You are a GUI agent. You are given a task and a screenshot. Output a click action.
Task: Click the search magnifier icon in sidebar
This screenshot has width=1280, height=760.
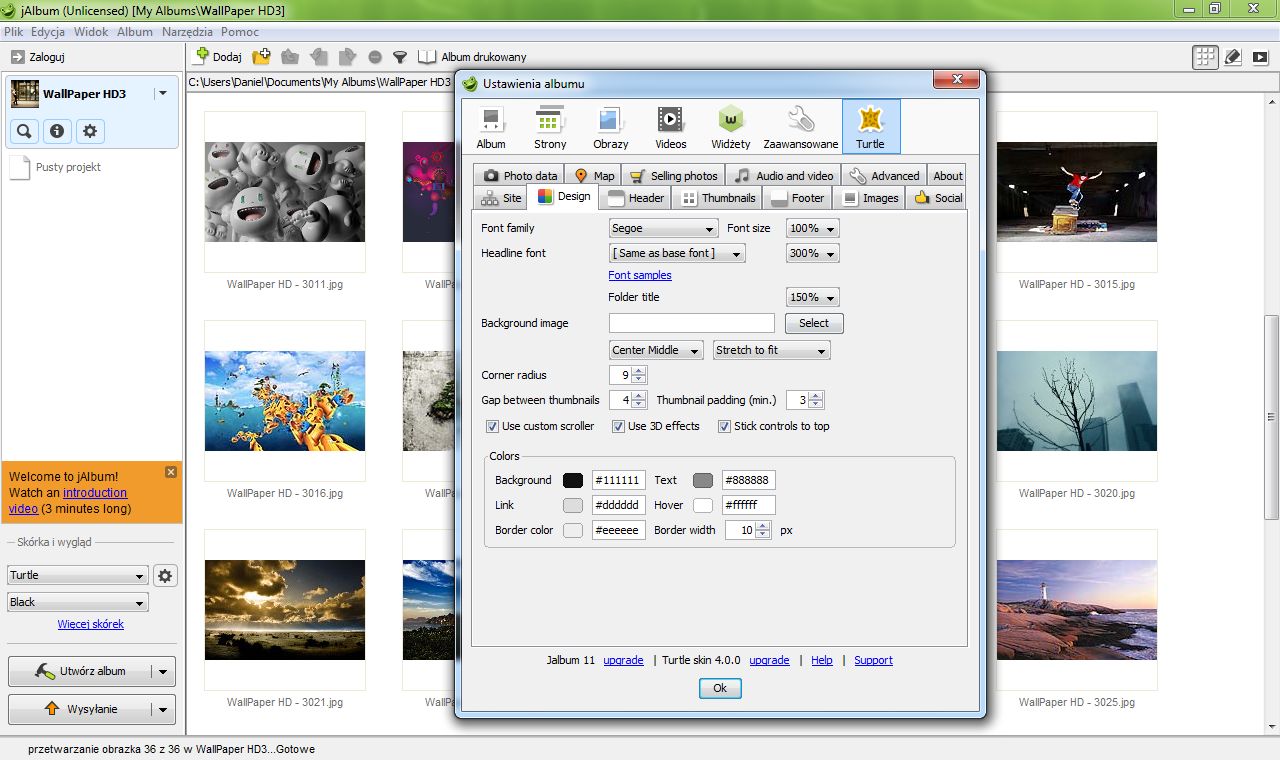(24, 131)
